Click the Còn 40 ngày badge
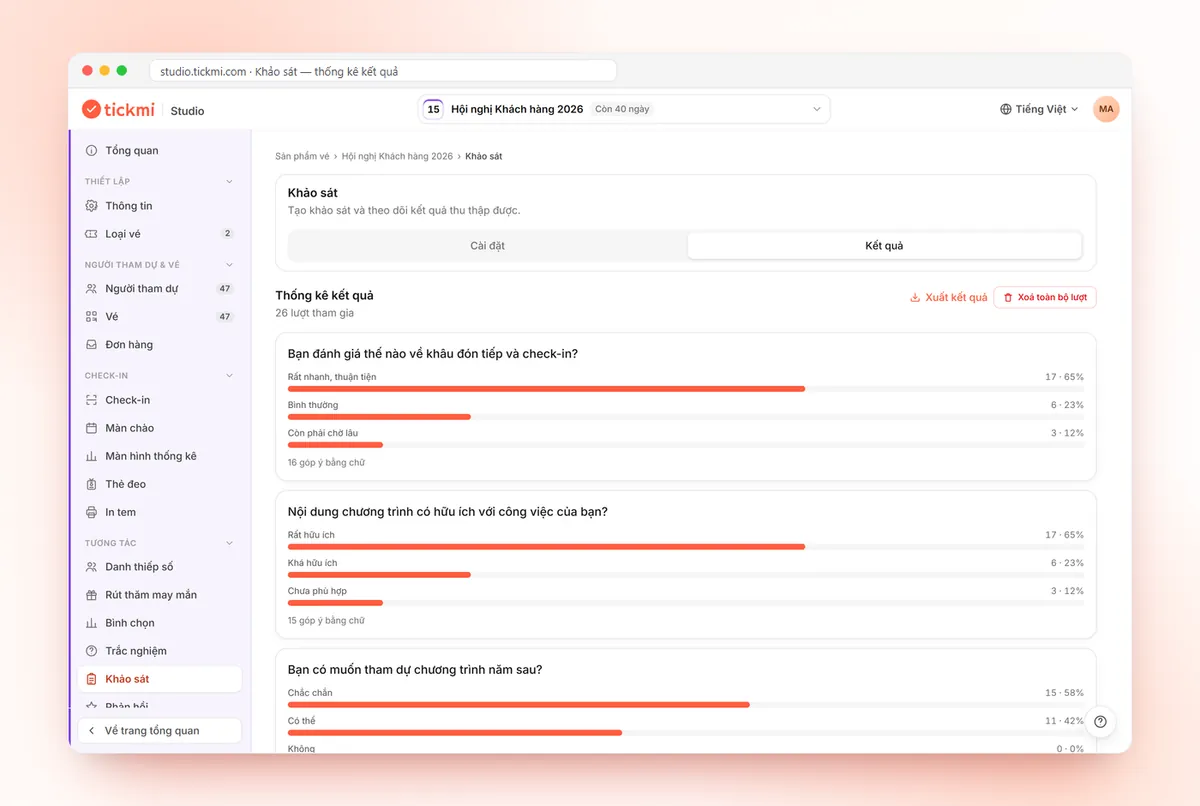This screenshot has width=1200, height=806. tap(622, 109)
